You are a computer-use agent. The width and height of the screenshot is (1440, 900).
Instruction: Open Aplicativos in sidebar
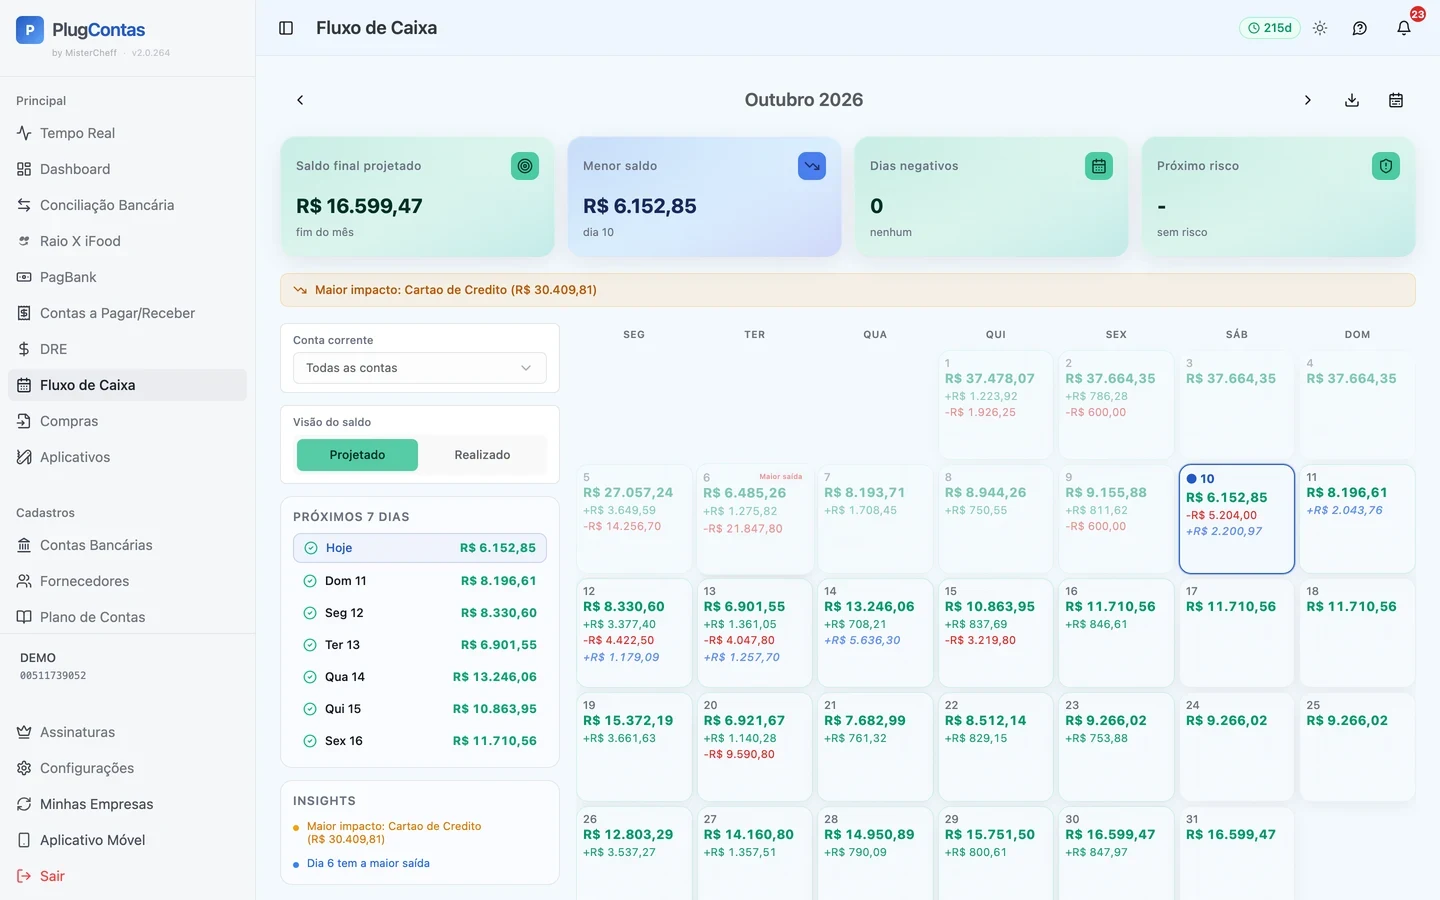click(127, 457)
